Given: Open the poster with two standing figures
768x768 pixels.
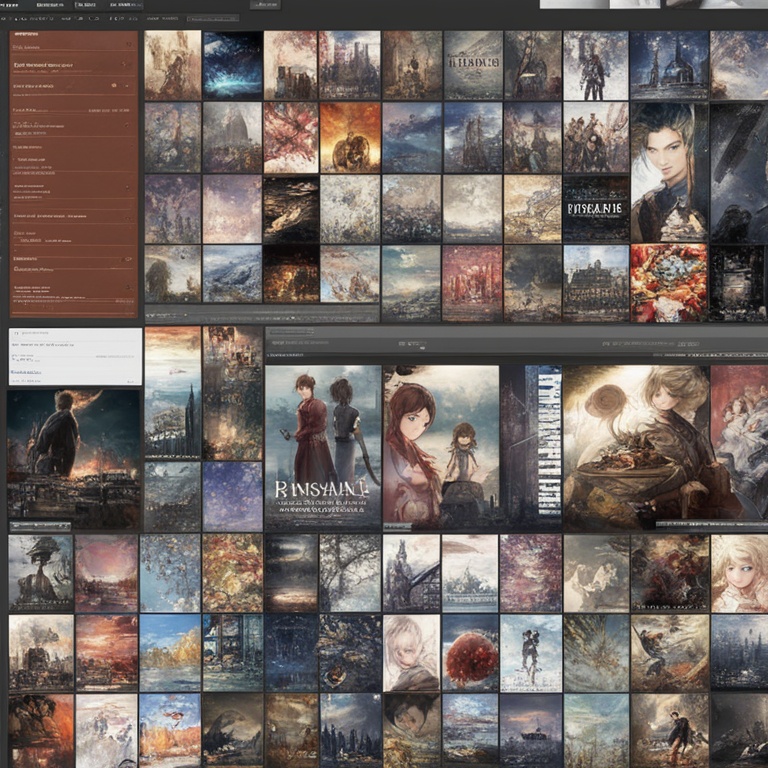Looking at the screenshot, I should click(323, 448).
